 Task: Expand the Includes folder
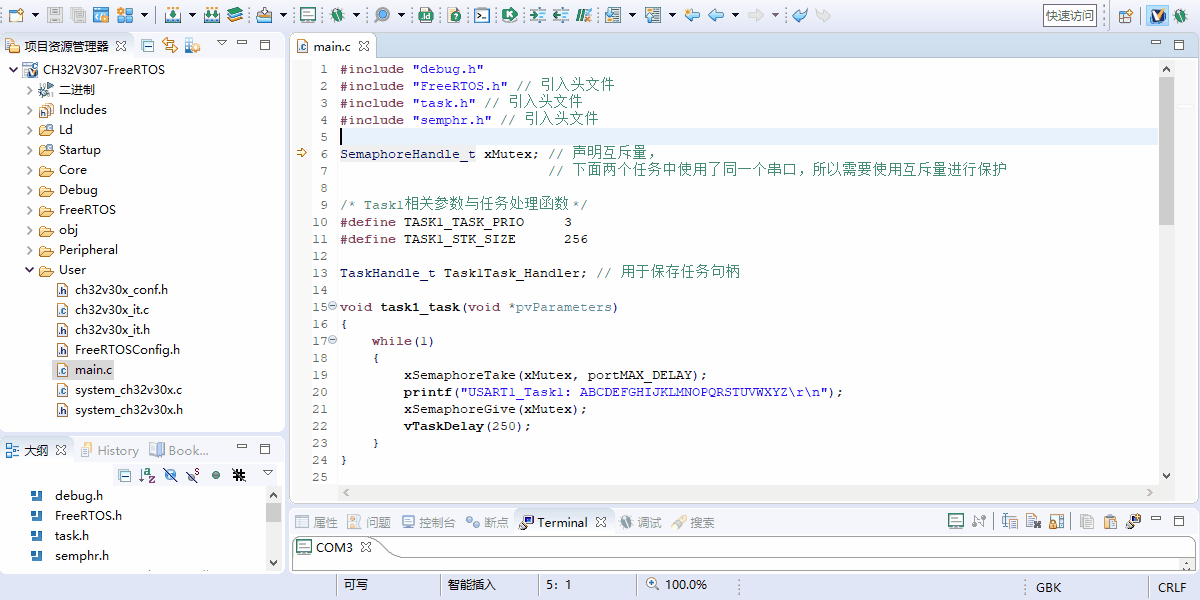click(x=29, y=110)
